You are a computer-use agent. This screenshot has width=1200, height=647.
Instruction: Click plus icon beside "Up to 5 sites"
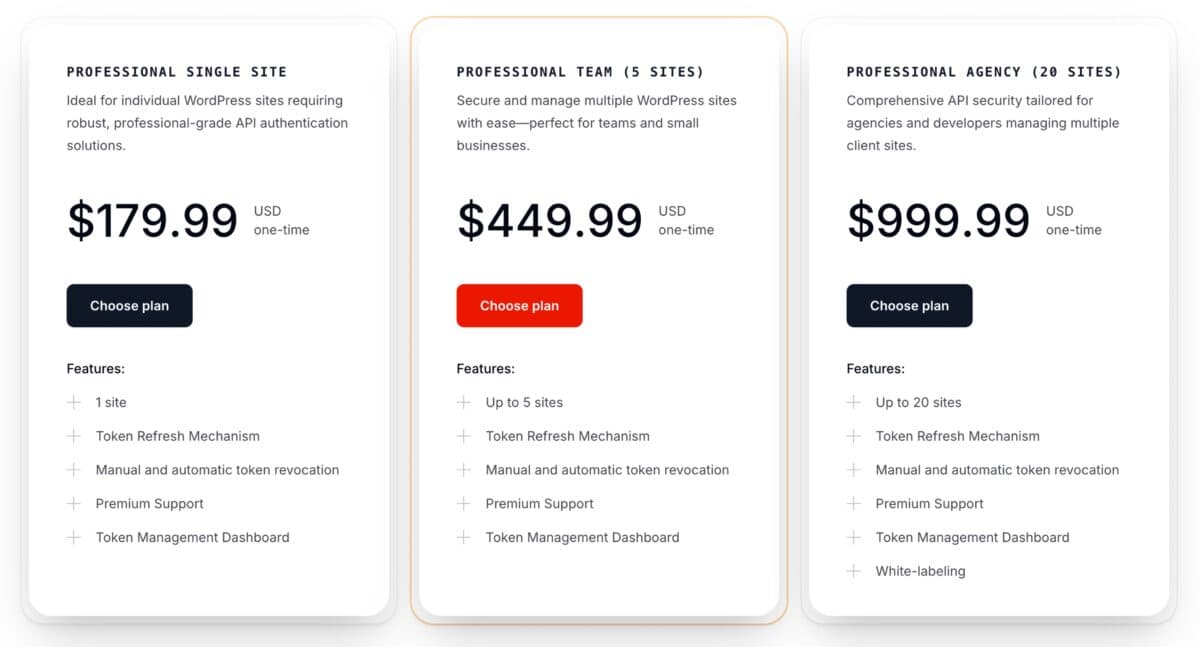[463, 402]
